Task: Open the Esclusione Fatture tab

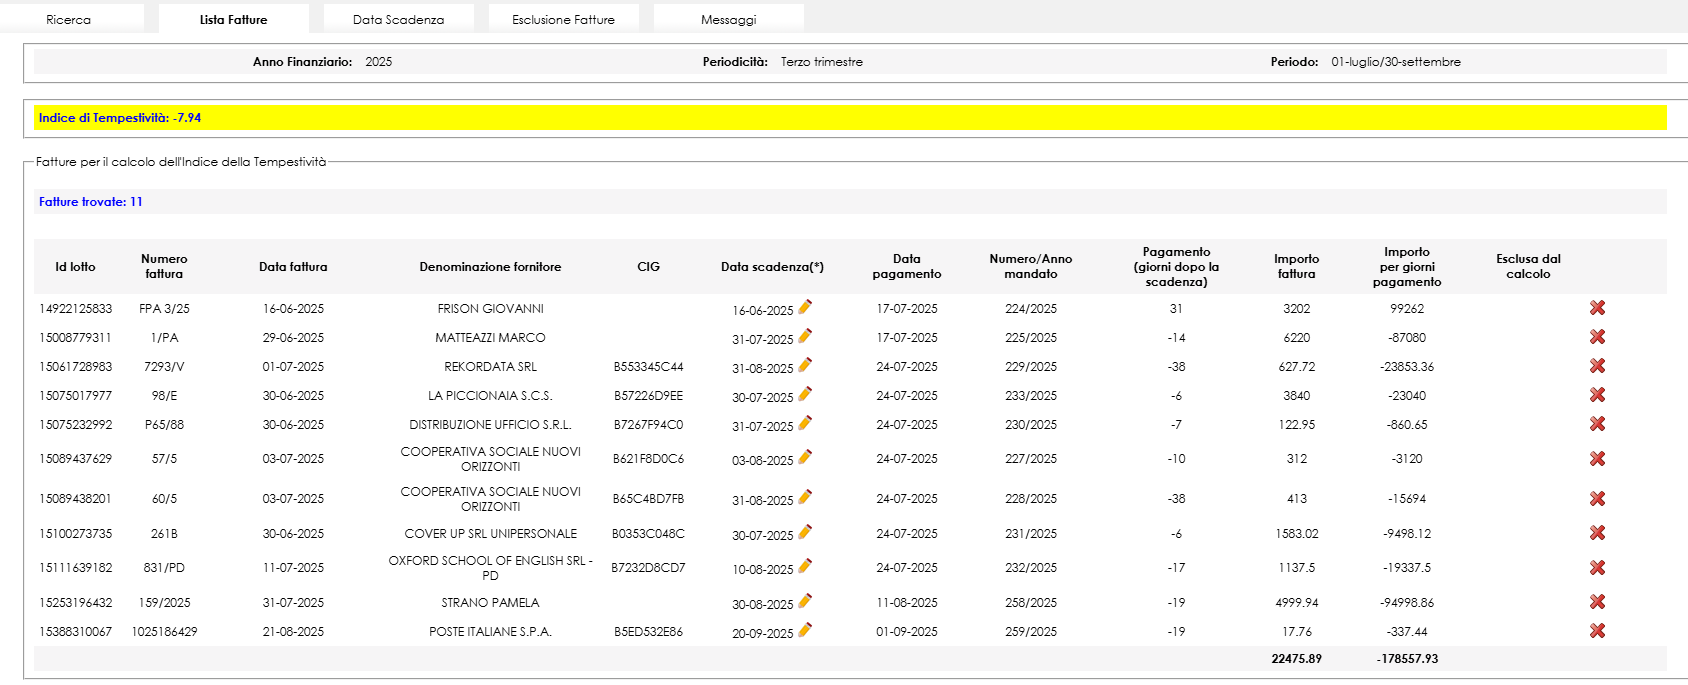Action: coord(563,19)
